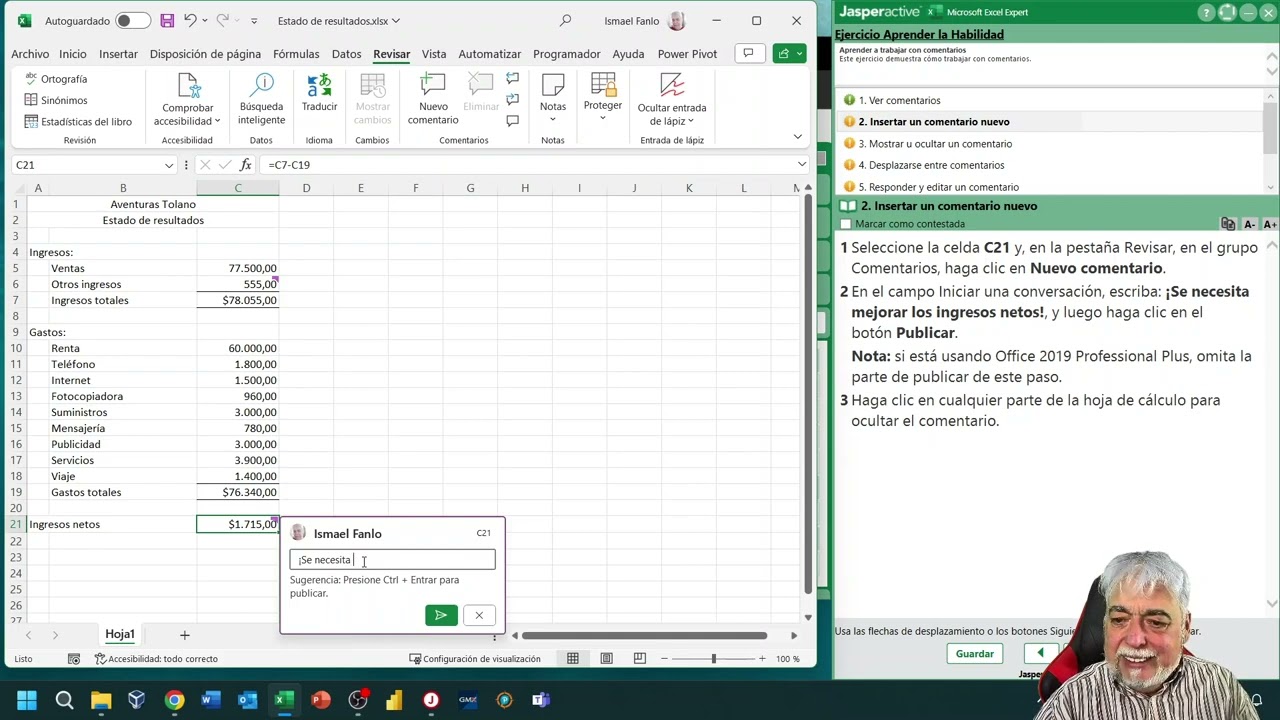Decrease font size with A- button

point(1249,224)
